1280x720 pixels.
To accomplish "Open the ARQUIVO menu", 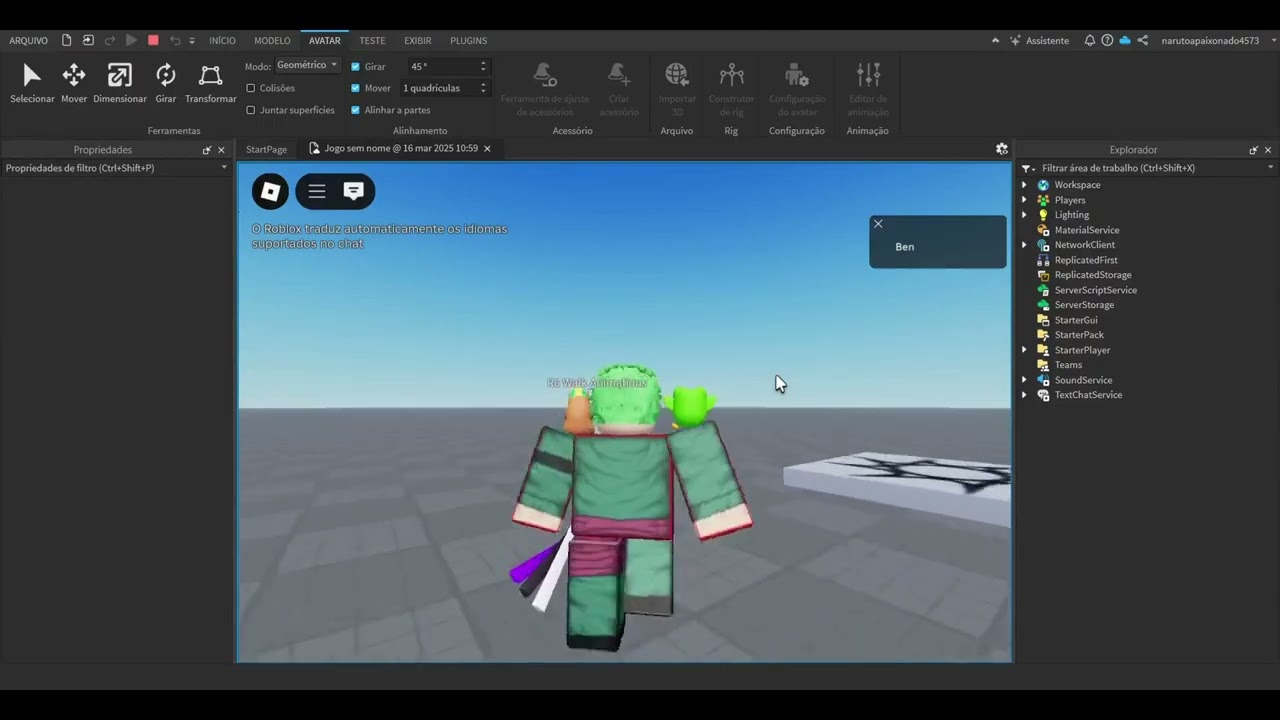I will [28, 41].
